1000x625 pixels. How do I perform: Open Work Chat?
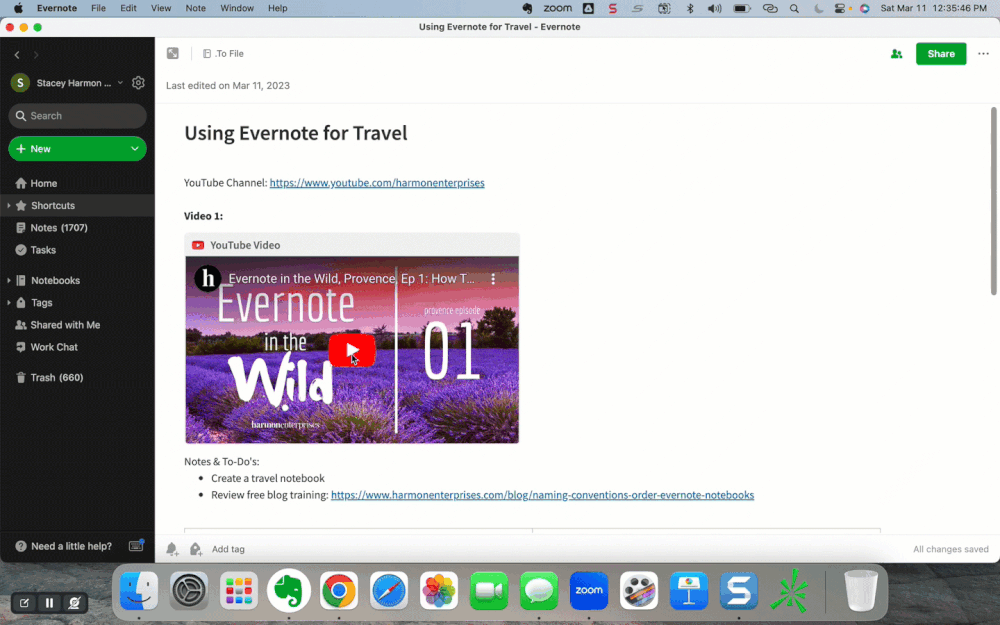[x=46, y=347]
